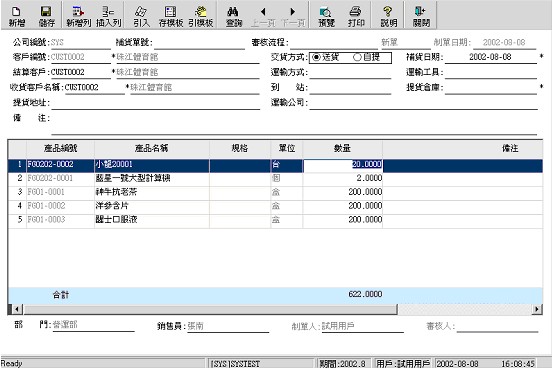Insert a row using the 插入列 icon
This screenshot has width=554, height=368.
click(x=108, y=16)
